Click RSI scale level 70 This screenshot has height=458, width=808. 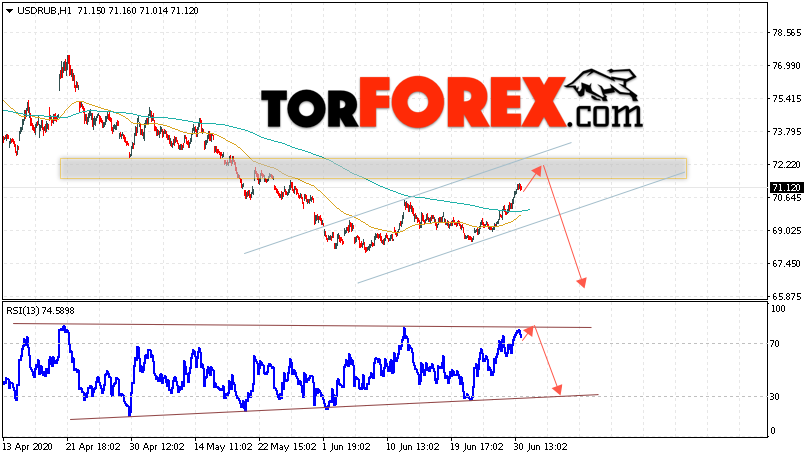775,344
